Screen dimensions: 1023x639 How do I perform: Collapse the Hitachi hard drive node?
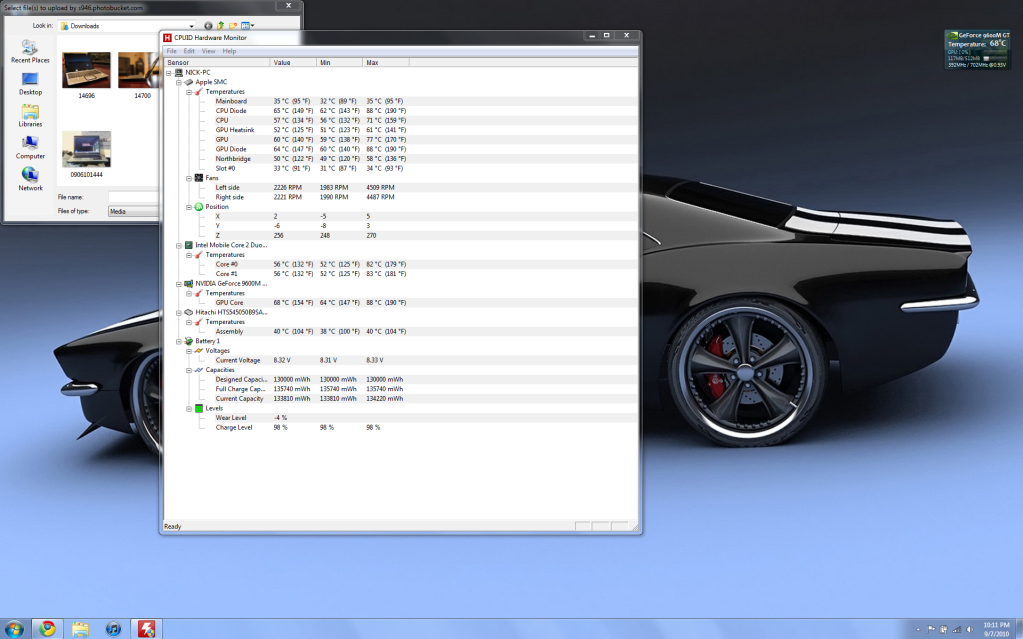click(x=179, y=313)
